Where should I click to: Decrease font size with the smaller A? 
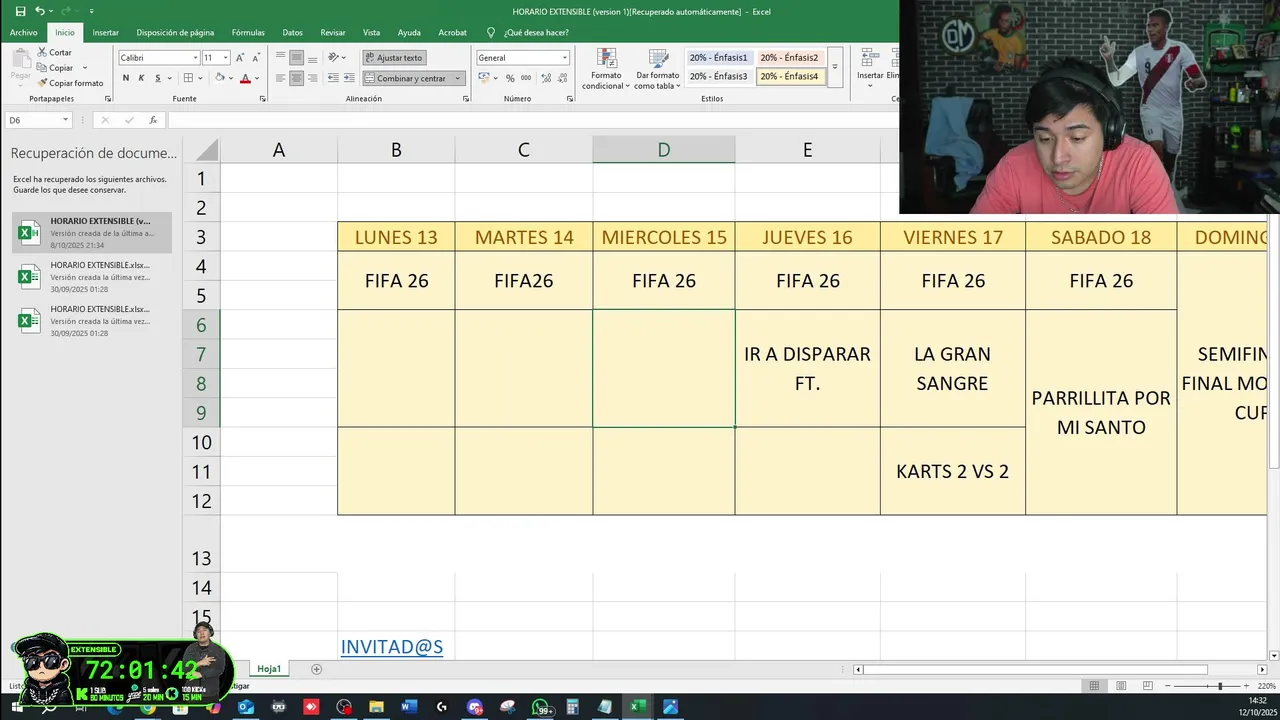tap(255, 58)
